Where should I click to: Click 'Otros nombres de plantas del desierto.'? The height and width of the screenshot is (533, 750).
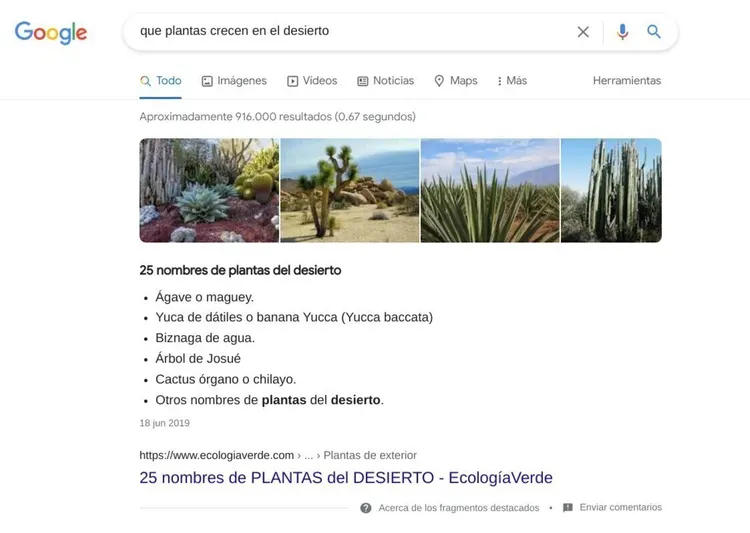[x=269, y=400]
